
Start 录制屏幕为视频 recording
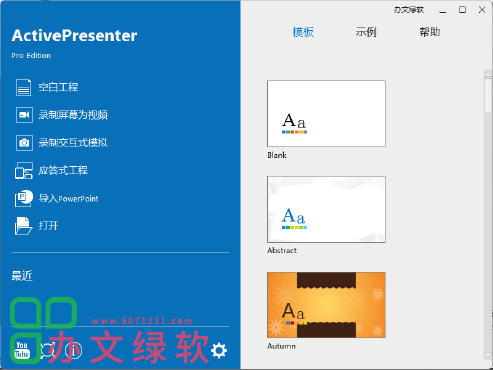pos(73,115)
